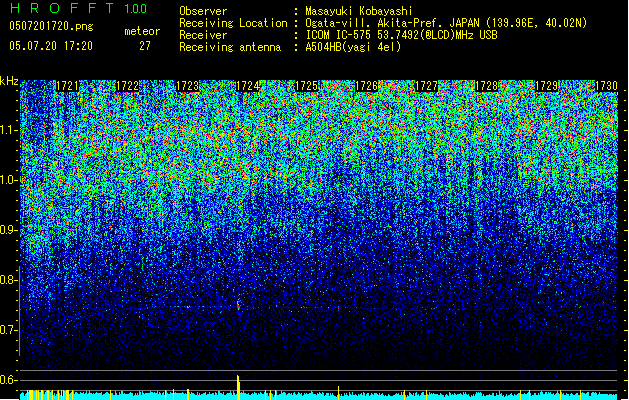Click the 1730 time marker
629x400 pixels.
606,86
